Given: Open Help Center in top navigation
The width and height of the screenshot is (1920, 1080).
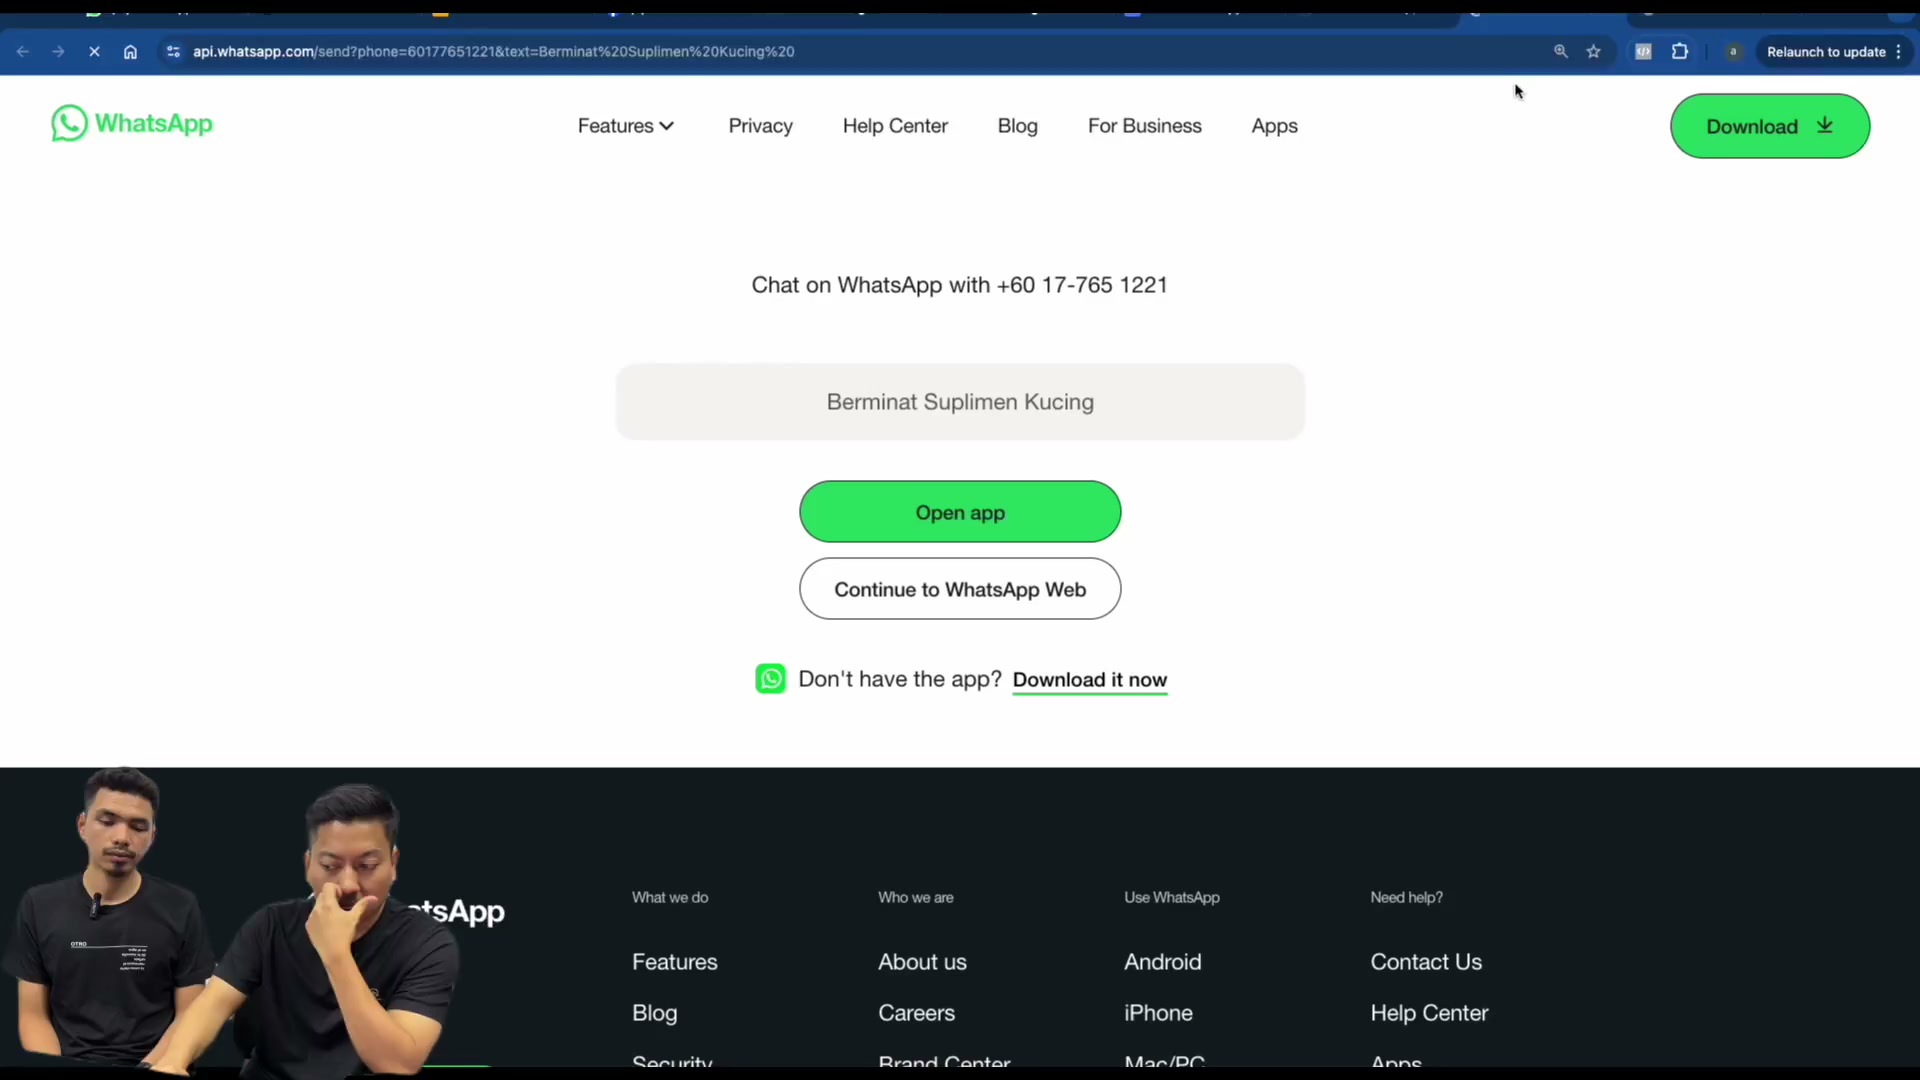Looking at the screenshot, I should tap(895, 126).
